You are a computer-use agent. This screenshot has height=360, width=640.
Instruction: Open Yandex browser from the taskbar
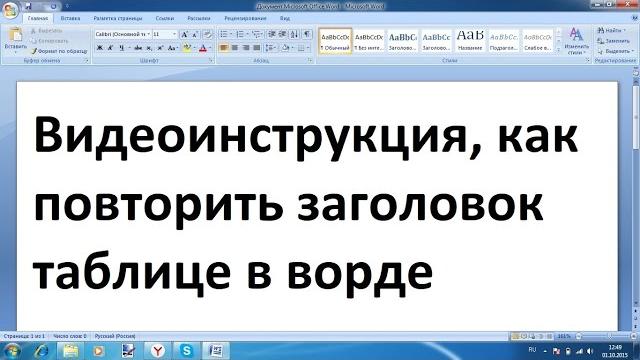(x=157, y=351)
